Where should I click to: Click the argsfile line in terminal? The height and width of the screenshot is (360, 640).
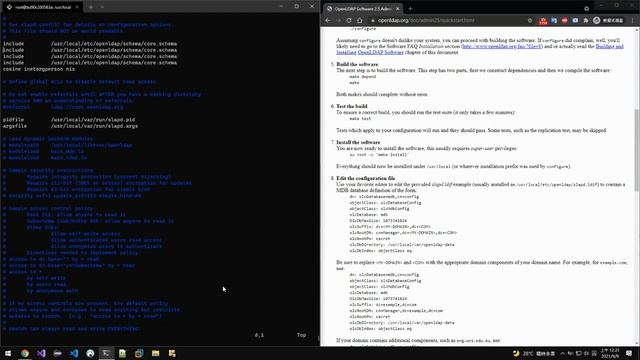click(70, 126)
